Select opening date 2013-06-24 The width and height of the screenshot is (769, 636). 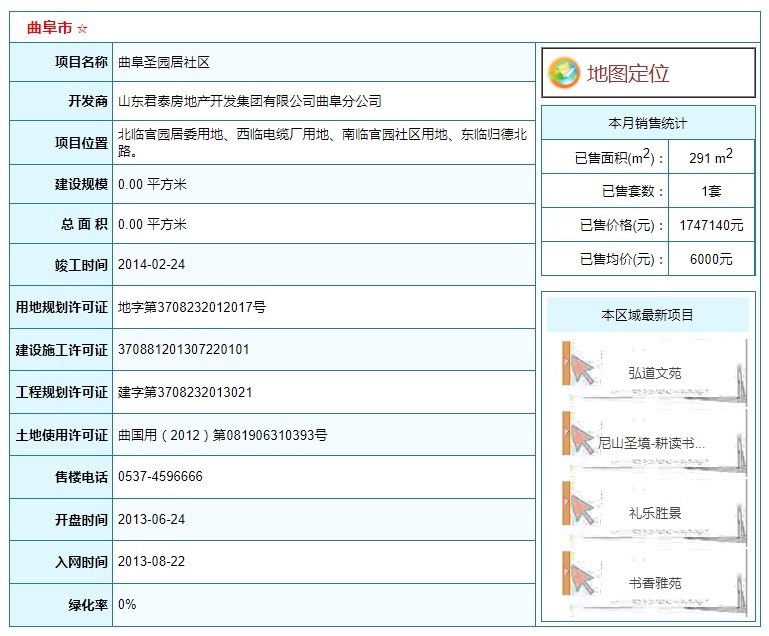tap(152, 519)
